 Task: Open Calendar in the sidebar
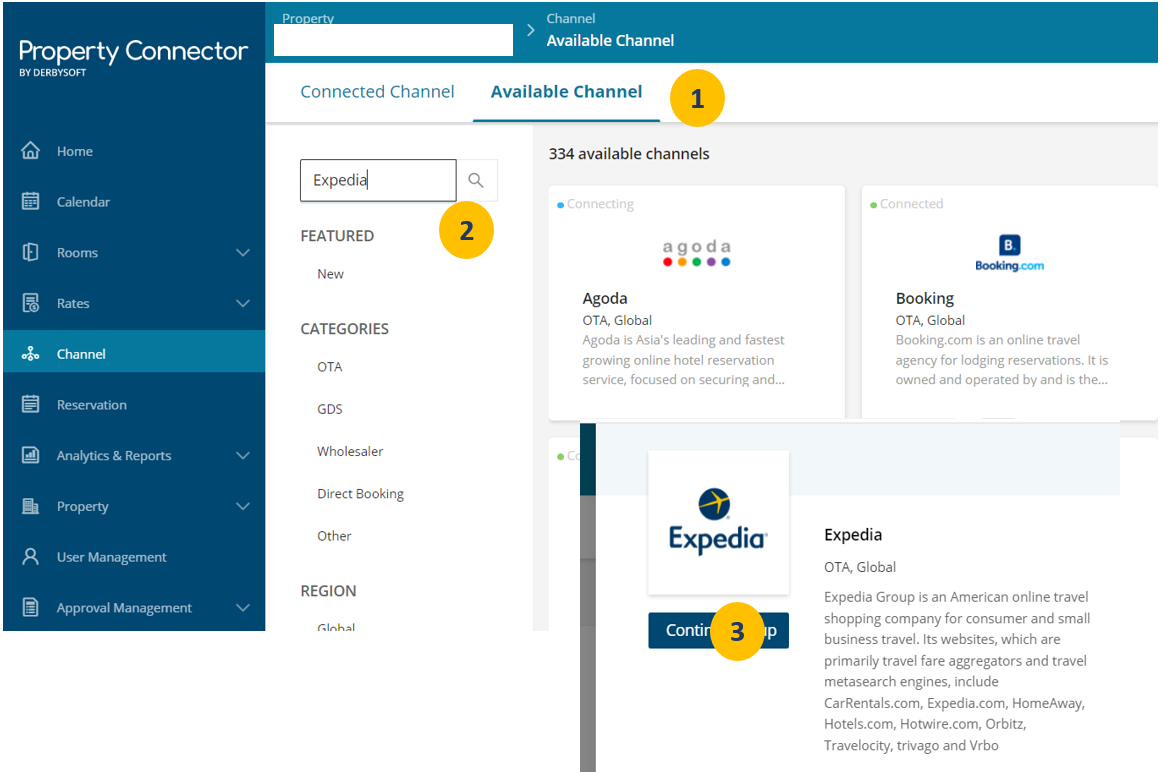pos(134,202)
